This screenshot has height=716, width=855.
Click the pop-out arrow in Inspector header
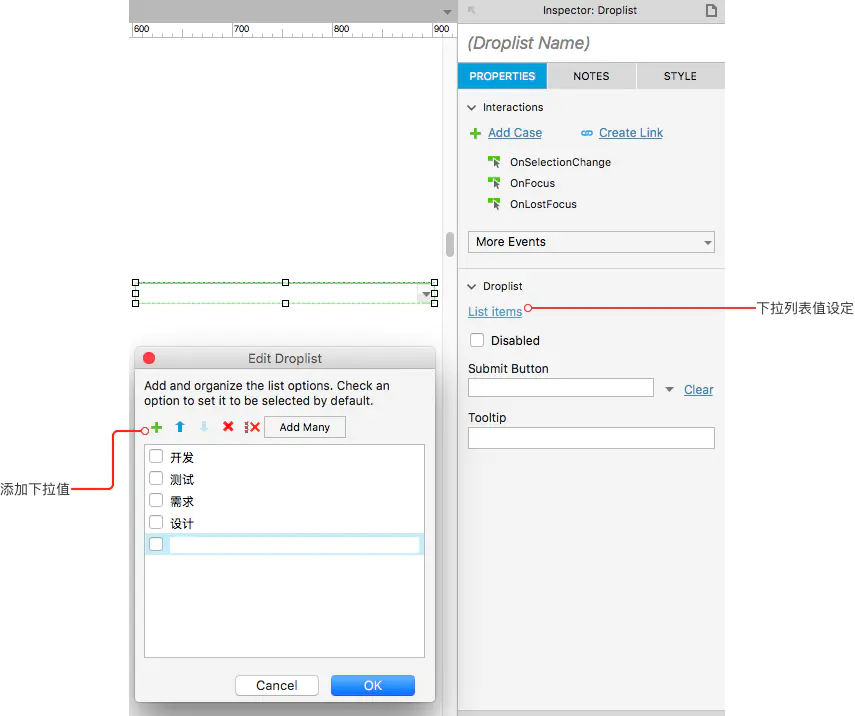(472, 10)
